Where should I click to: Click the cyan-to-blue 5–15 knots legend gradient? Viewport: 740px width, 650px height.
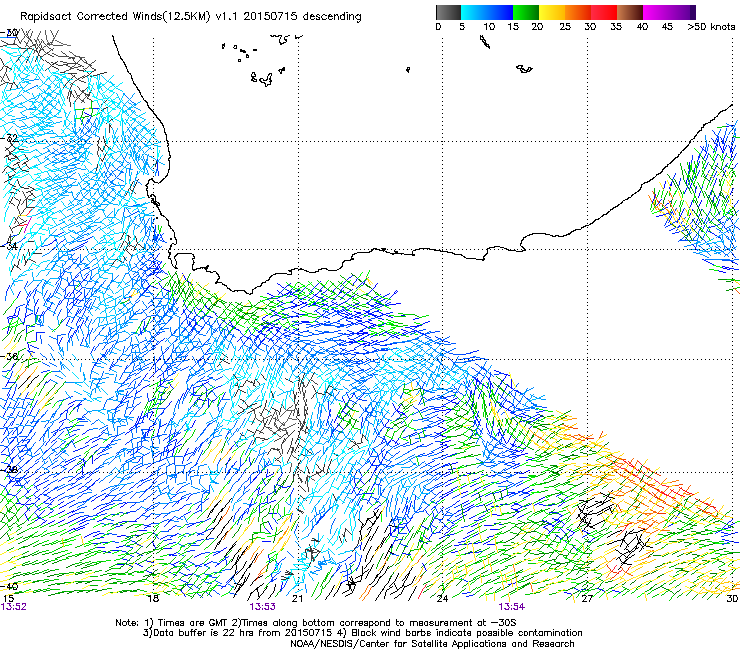[x=487, y=12]
